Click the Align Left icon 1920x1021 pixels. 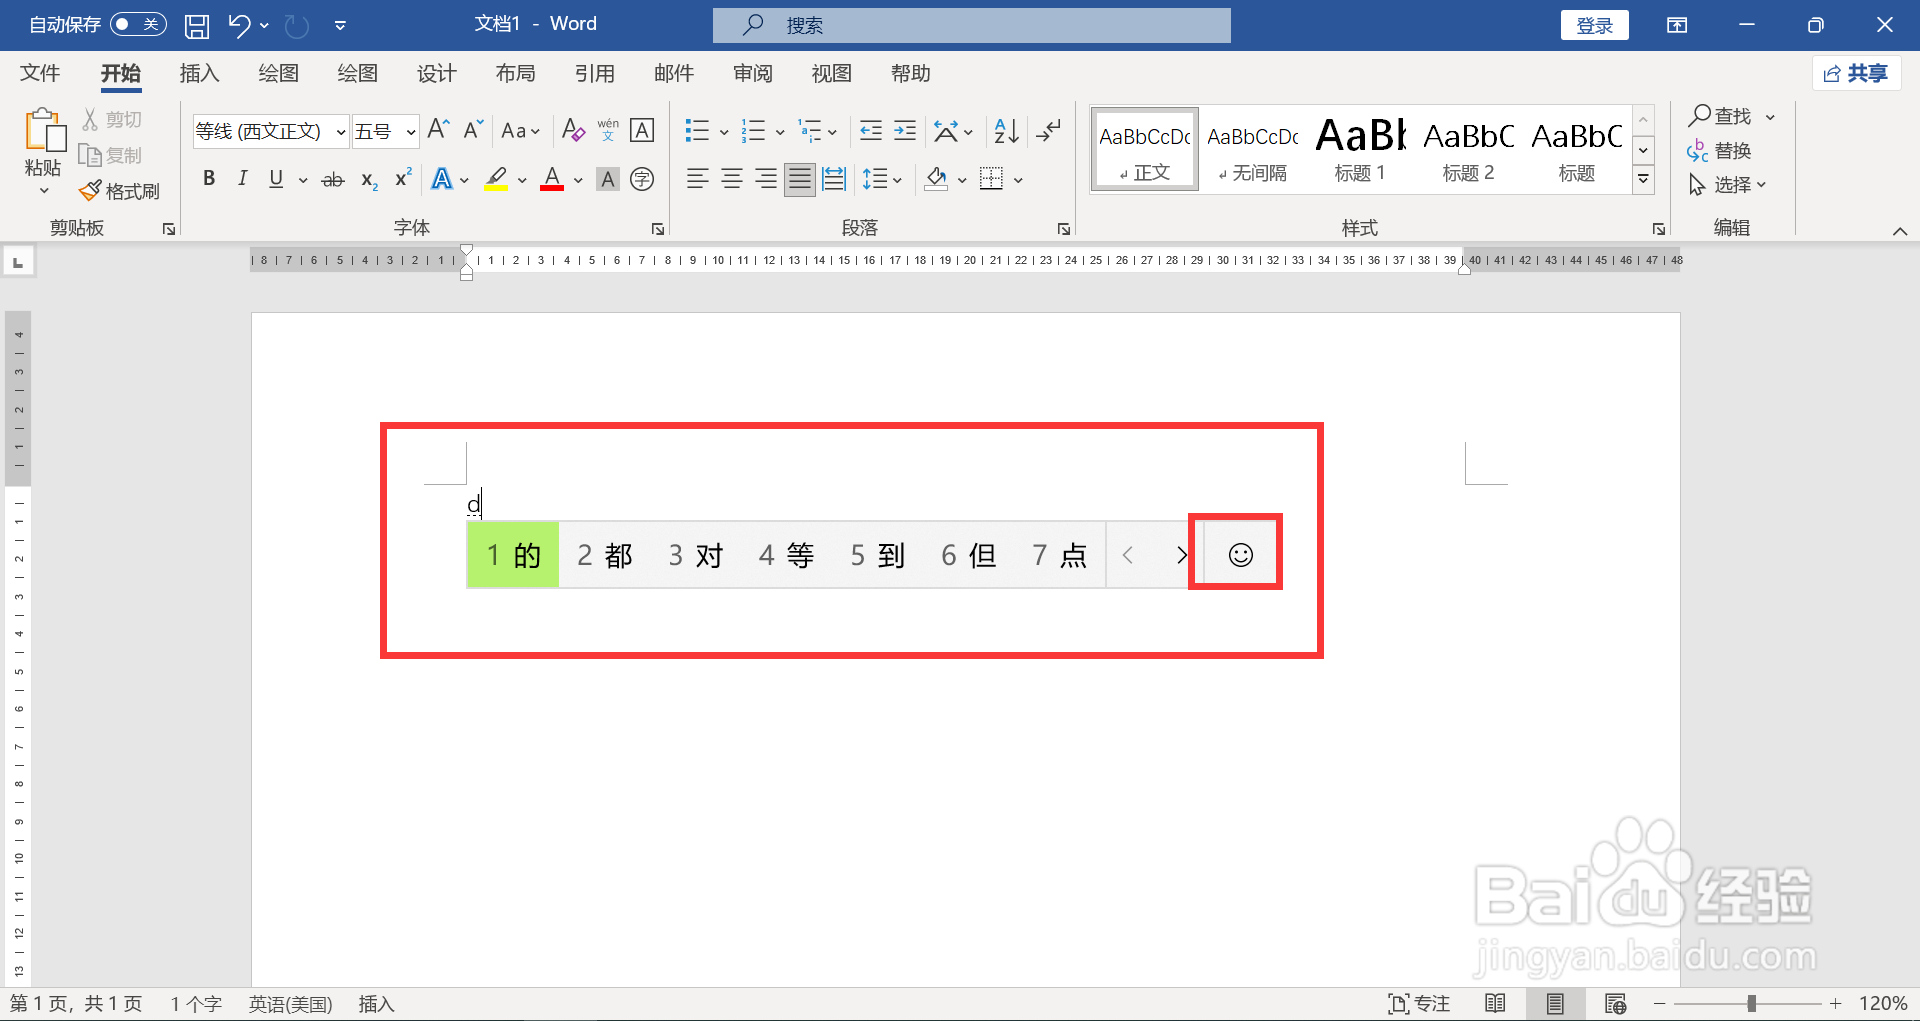tap(697, 179)
